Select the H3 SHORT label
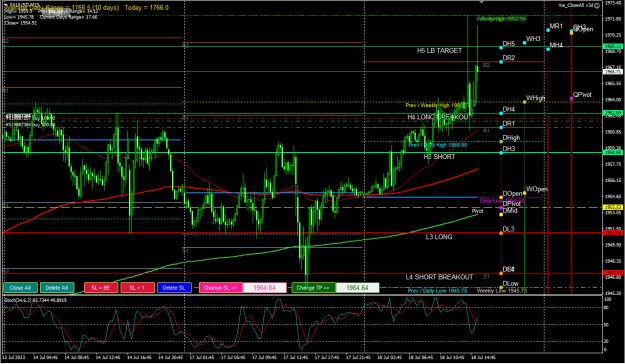Screen dimensions: 625x364 pyautogui.click(x=439, y=157)
